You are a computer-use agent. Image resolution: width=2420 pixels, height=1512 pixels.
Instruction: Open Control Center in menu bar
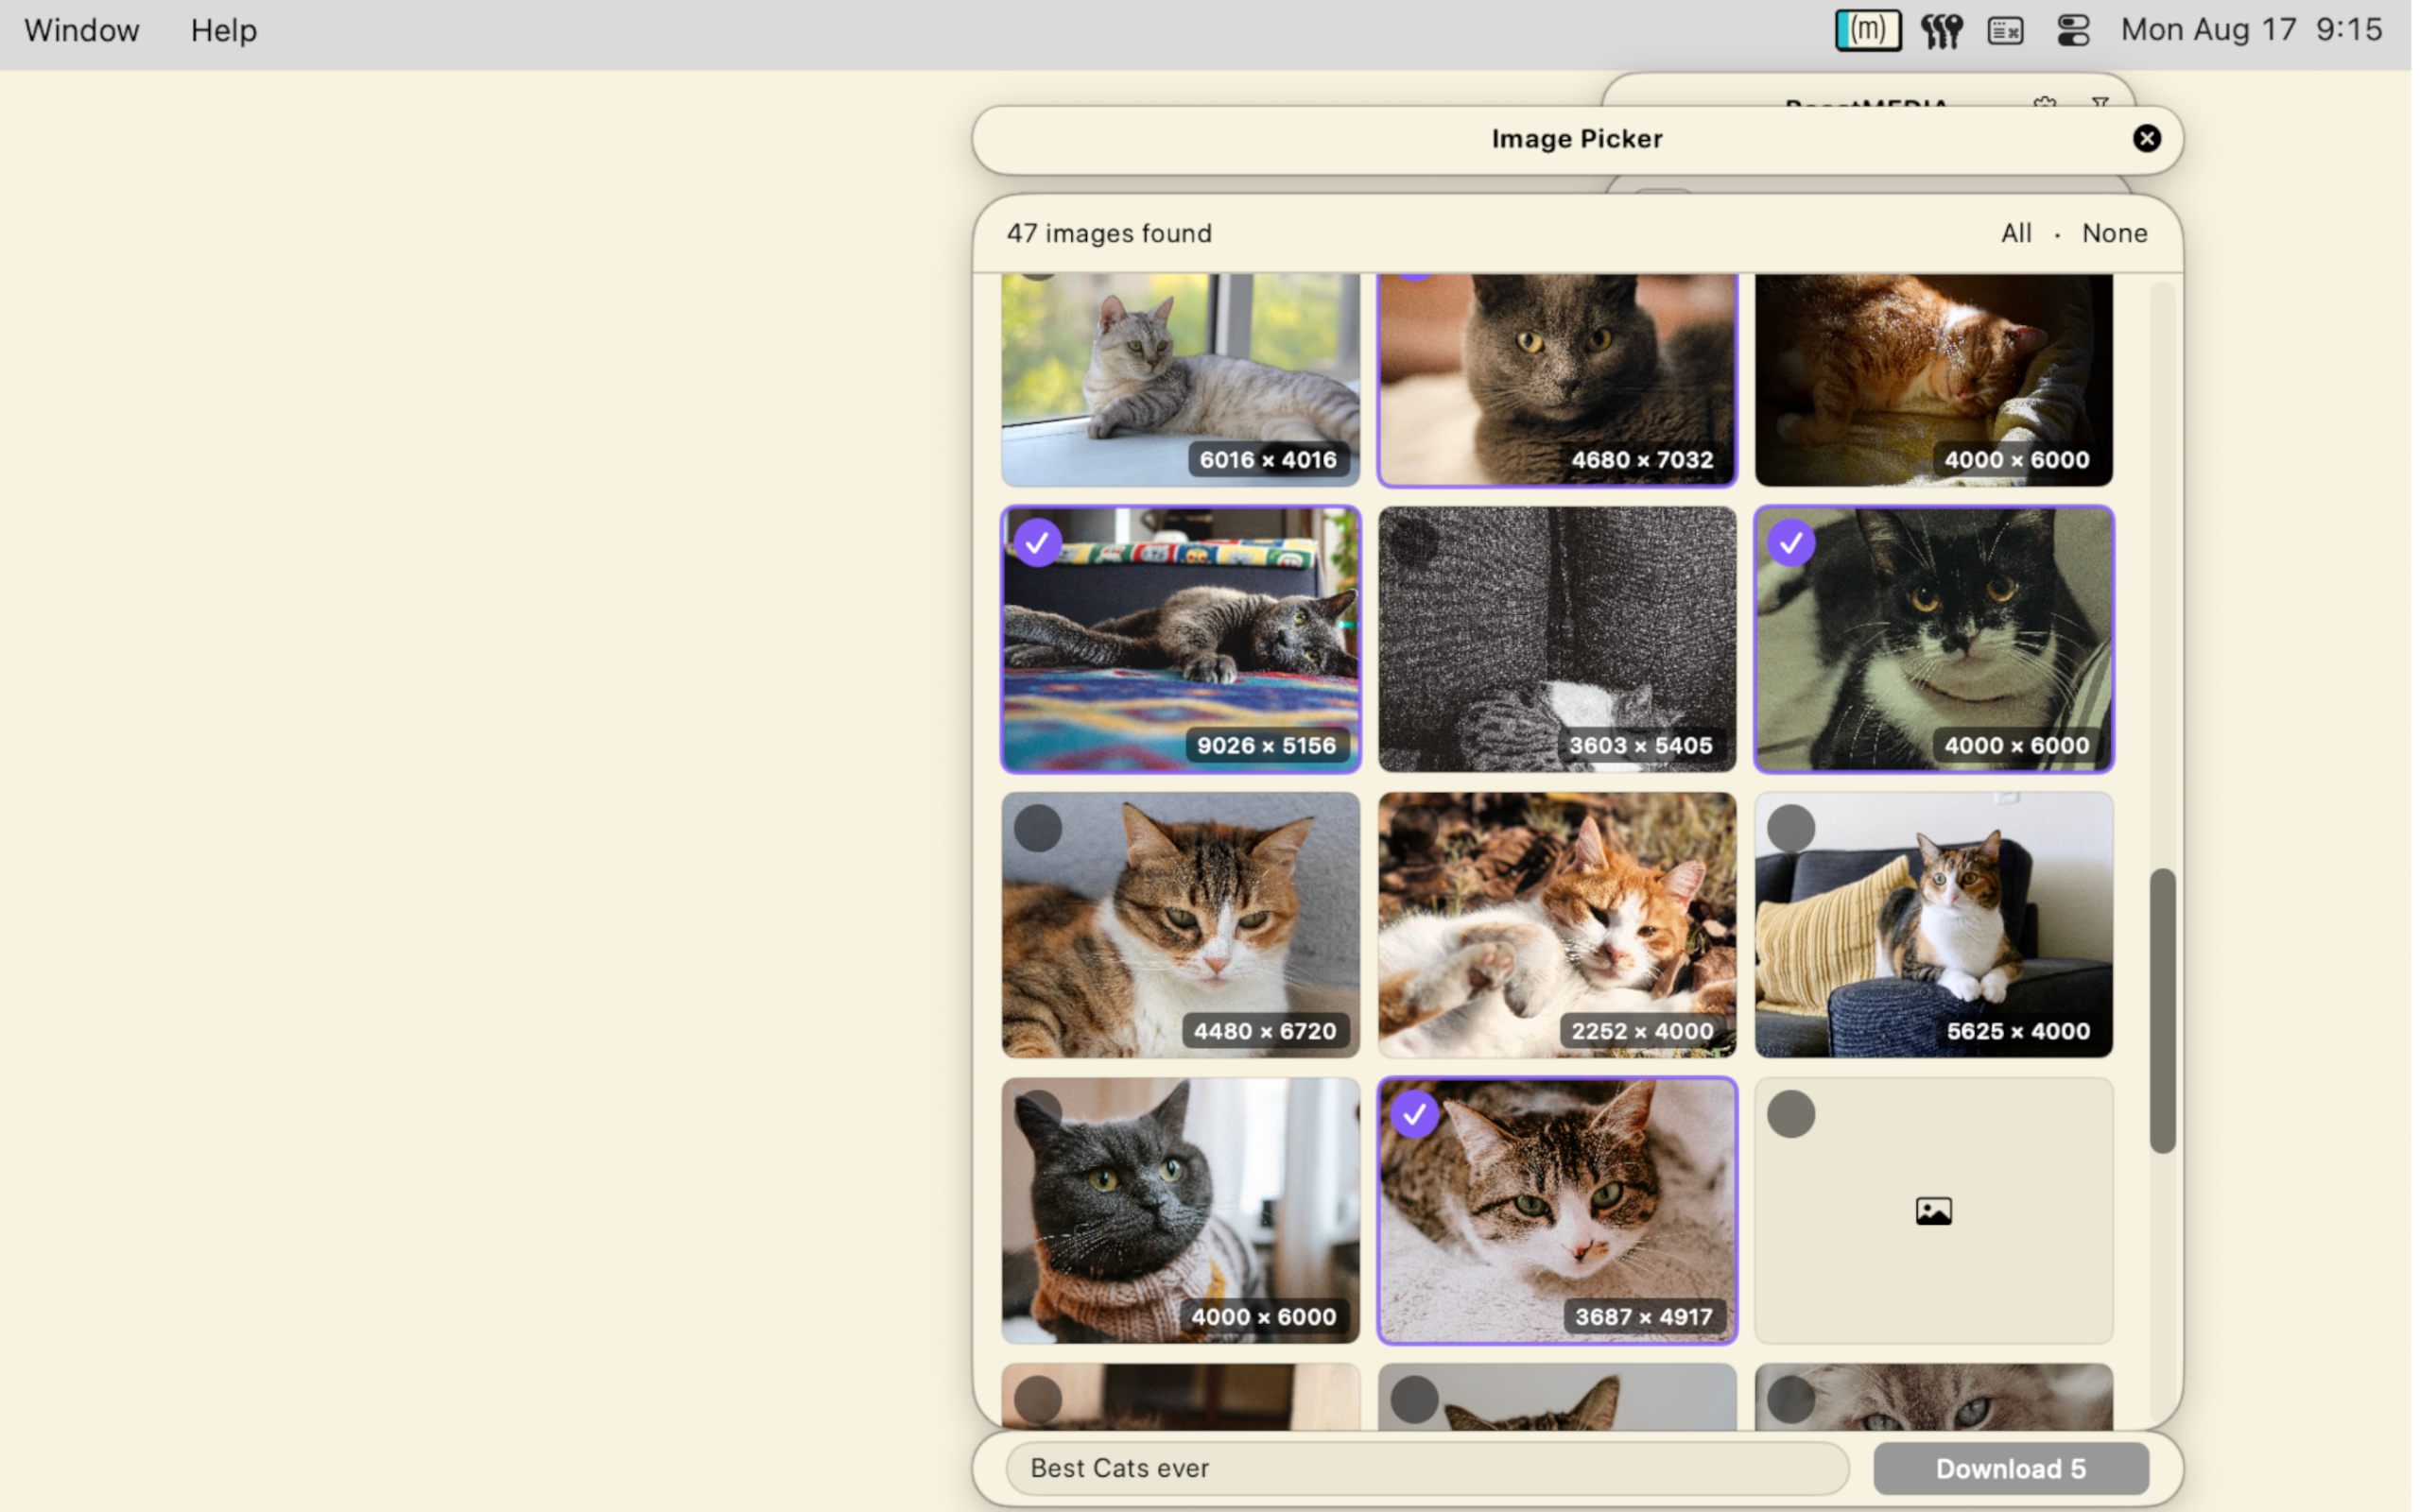2073,31
